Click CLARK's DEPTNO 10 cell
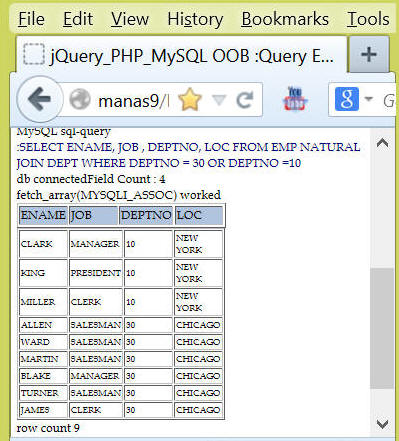This screenshot has width=399, height=441. click(148, 244)
